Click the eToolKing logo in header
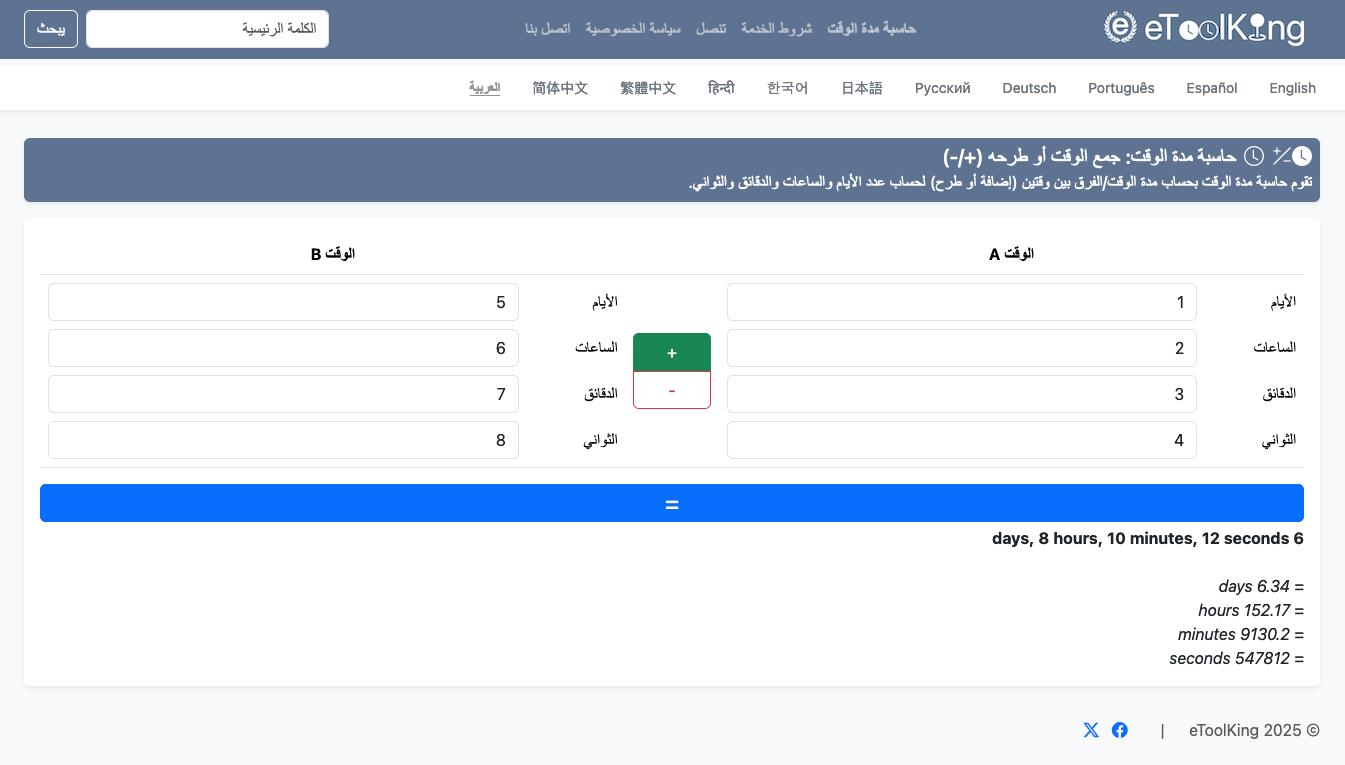This screenshot has height=765, width=1345. click(1204, 28)
